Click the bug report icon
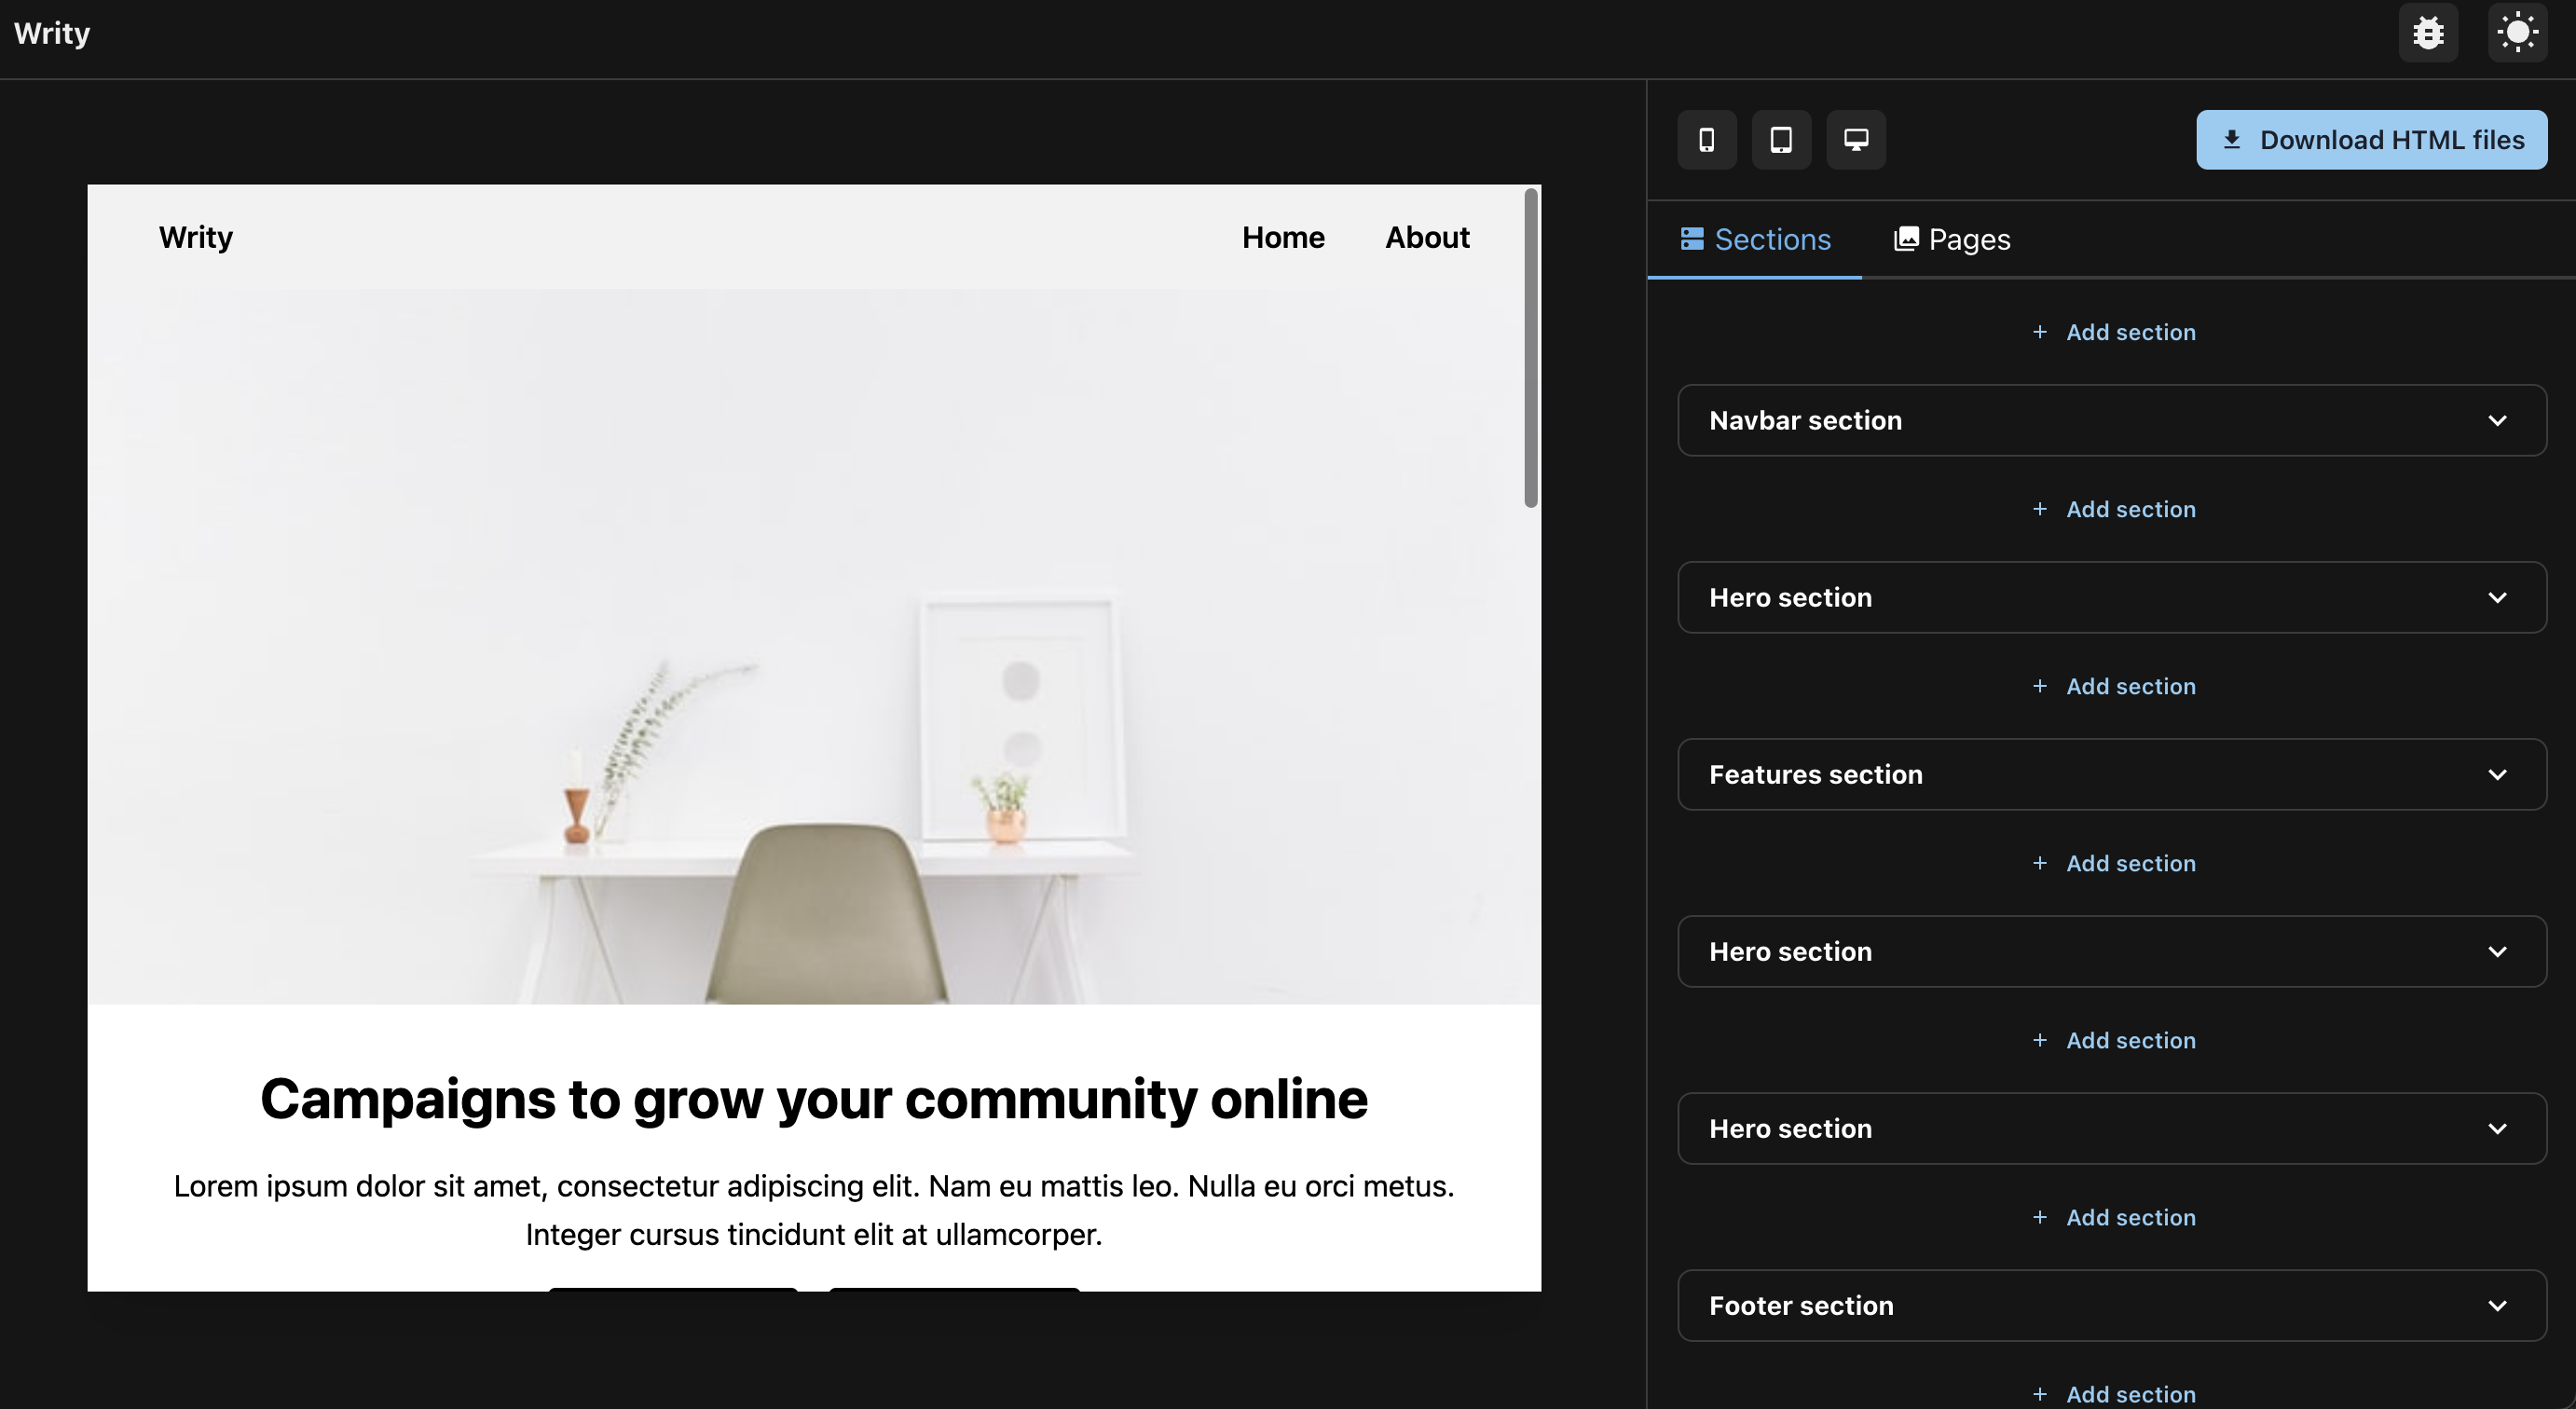 (2428, 33)
